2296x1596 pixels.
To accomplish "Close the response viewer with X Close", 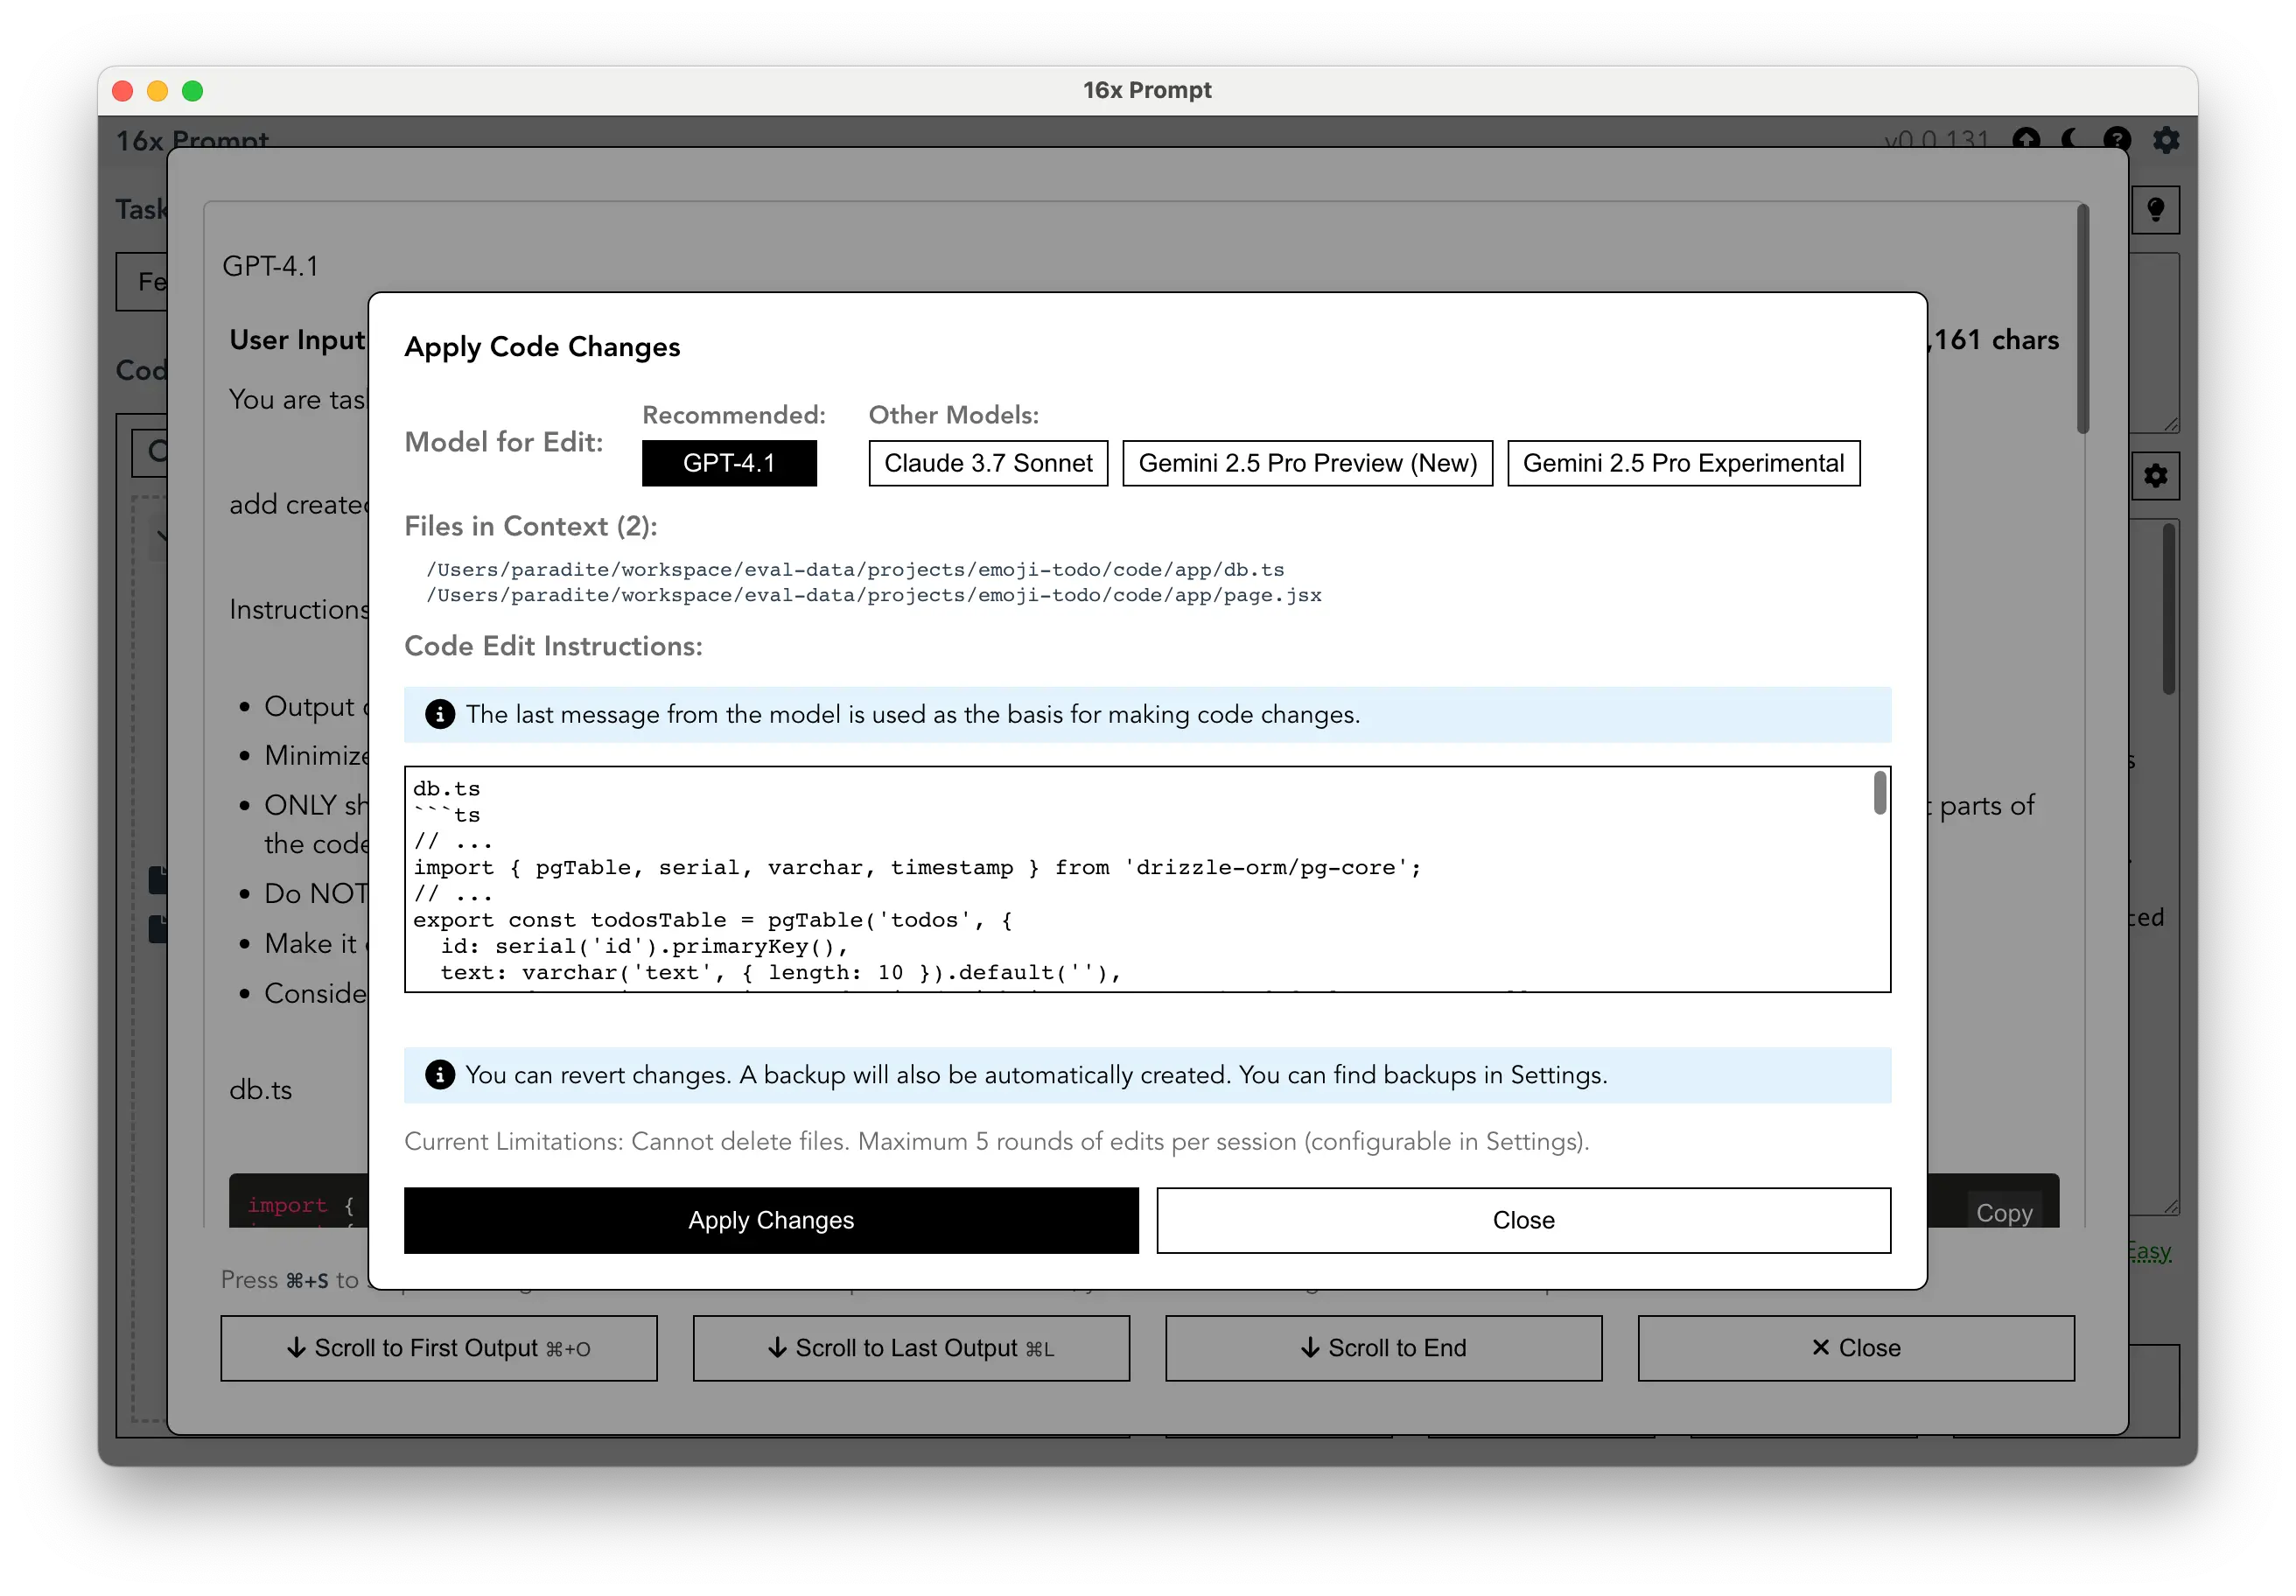I will coord(1856,1348).
